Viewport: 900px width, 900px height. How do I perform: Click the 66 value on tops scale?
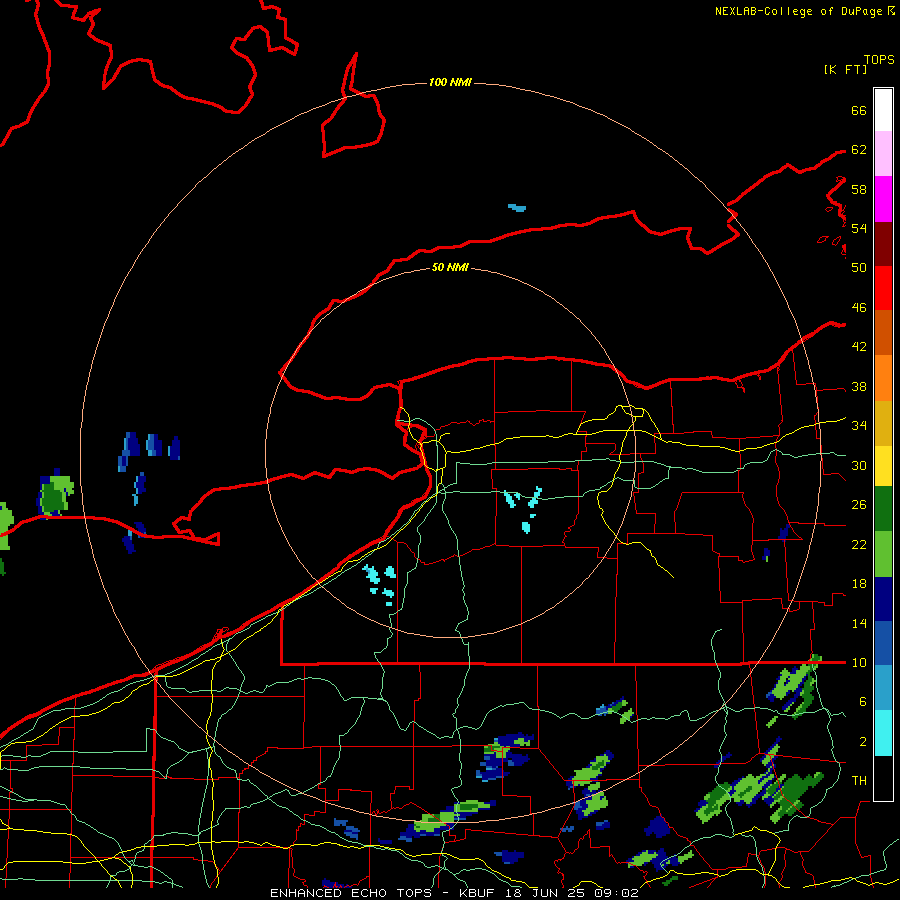[x=859, y=110]
